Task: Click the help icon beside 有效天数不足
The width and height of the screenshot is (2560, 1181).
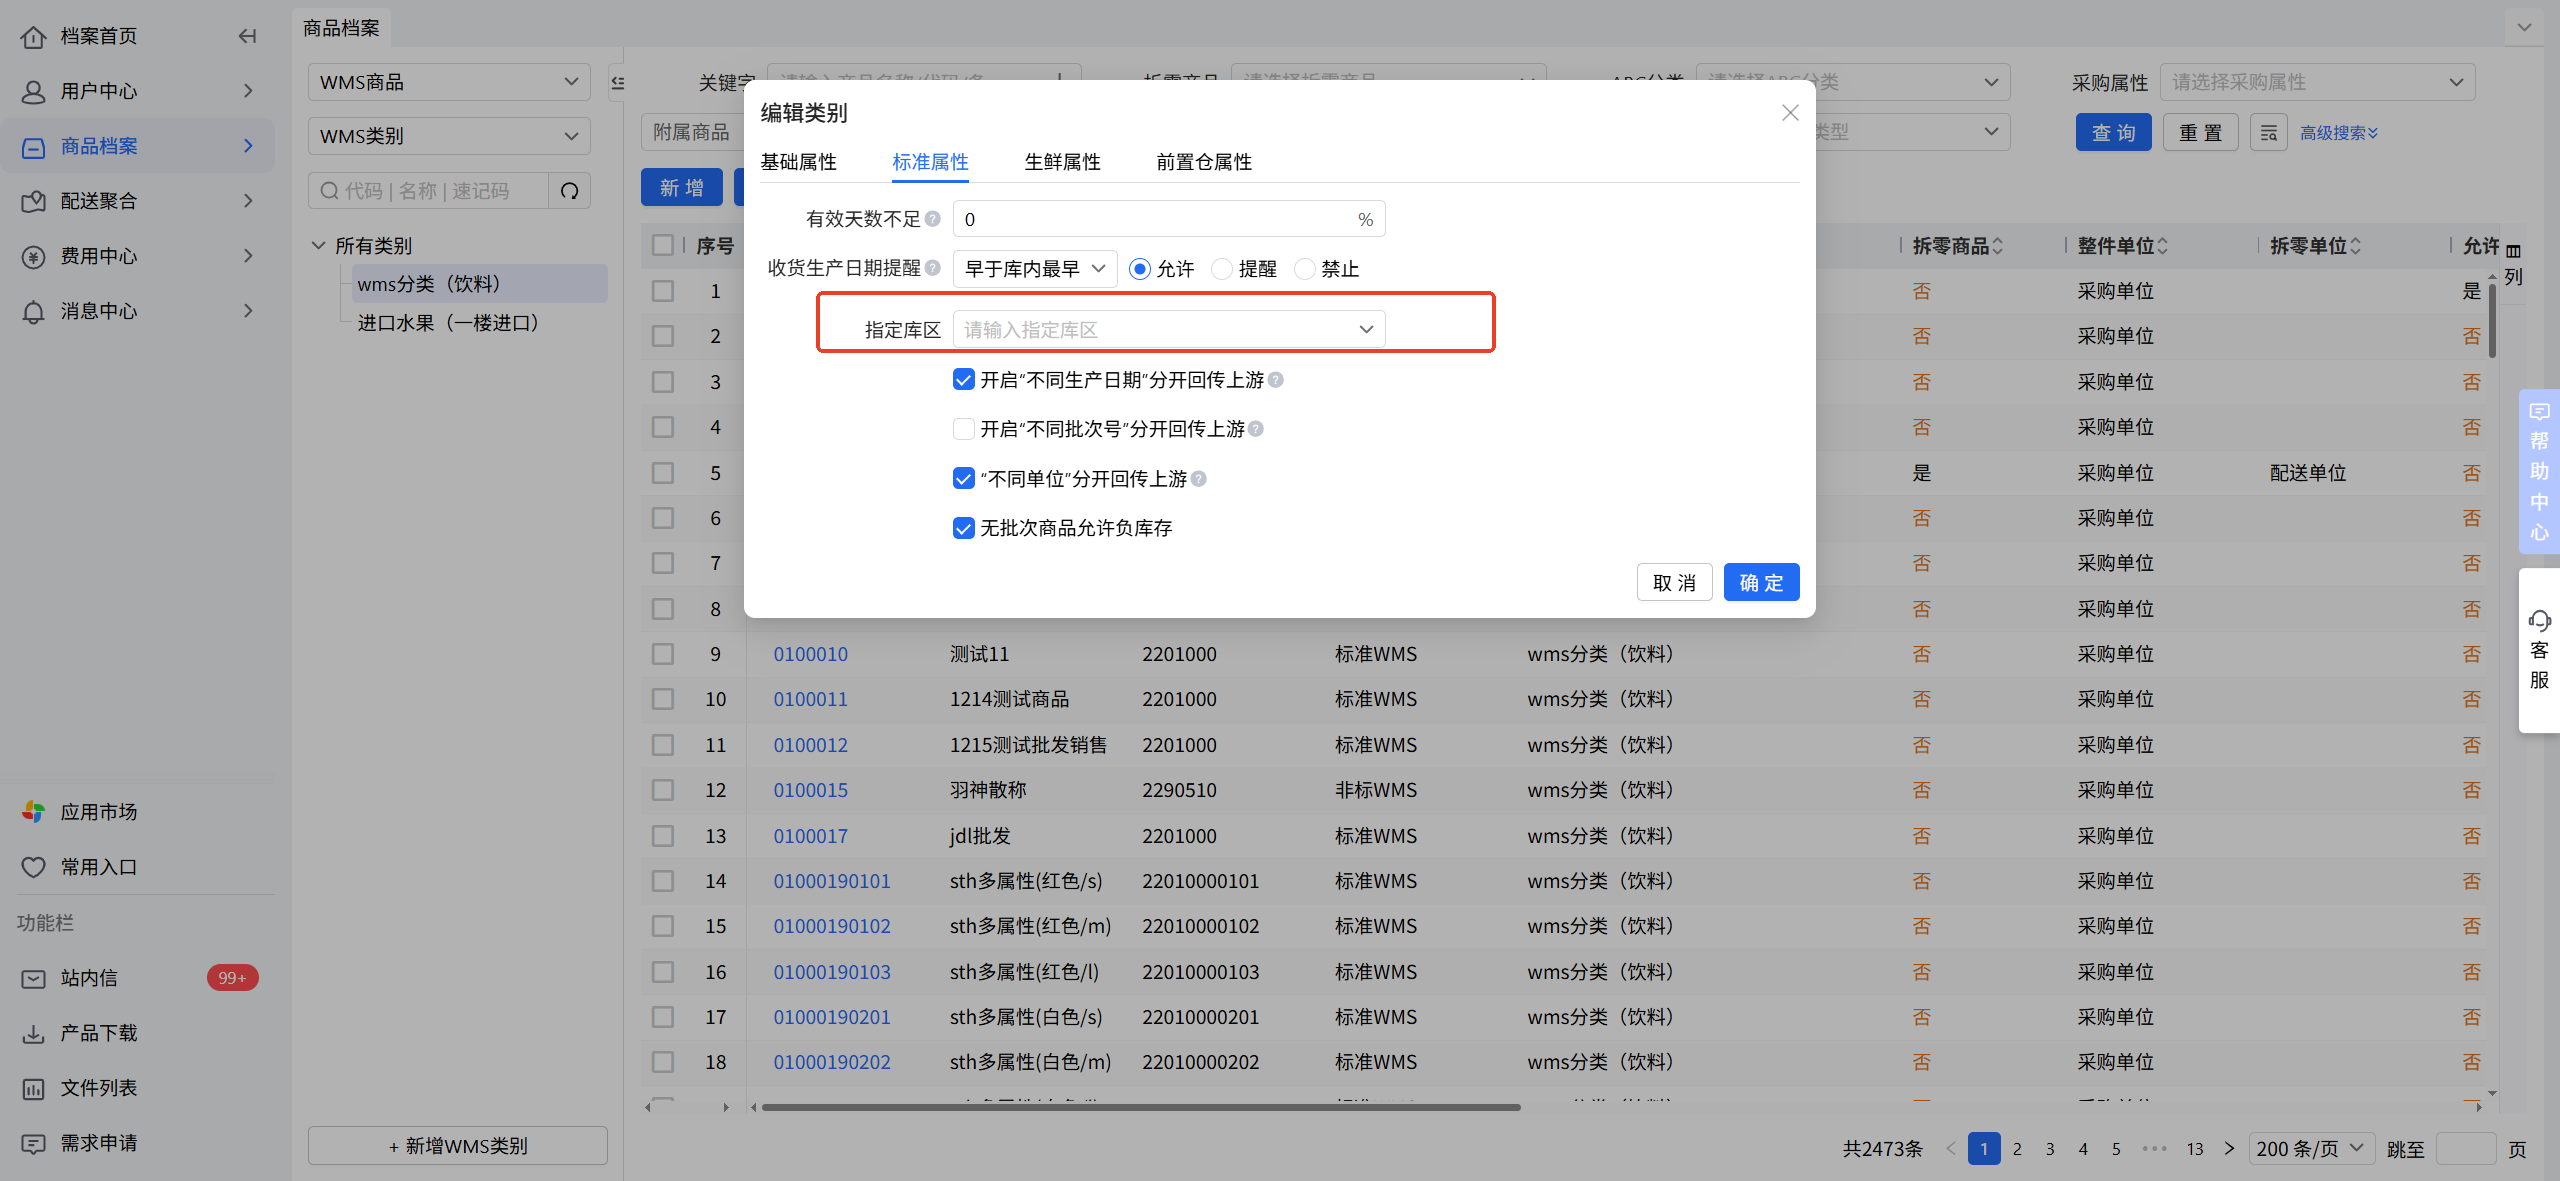Action: [x=932, y=219]
